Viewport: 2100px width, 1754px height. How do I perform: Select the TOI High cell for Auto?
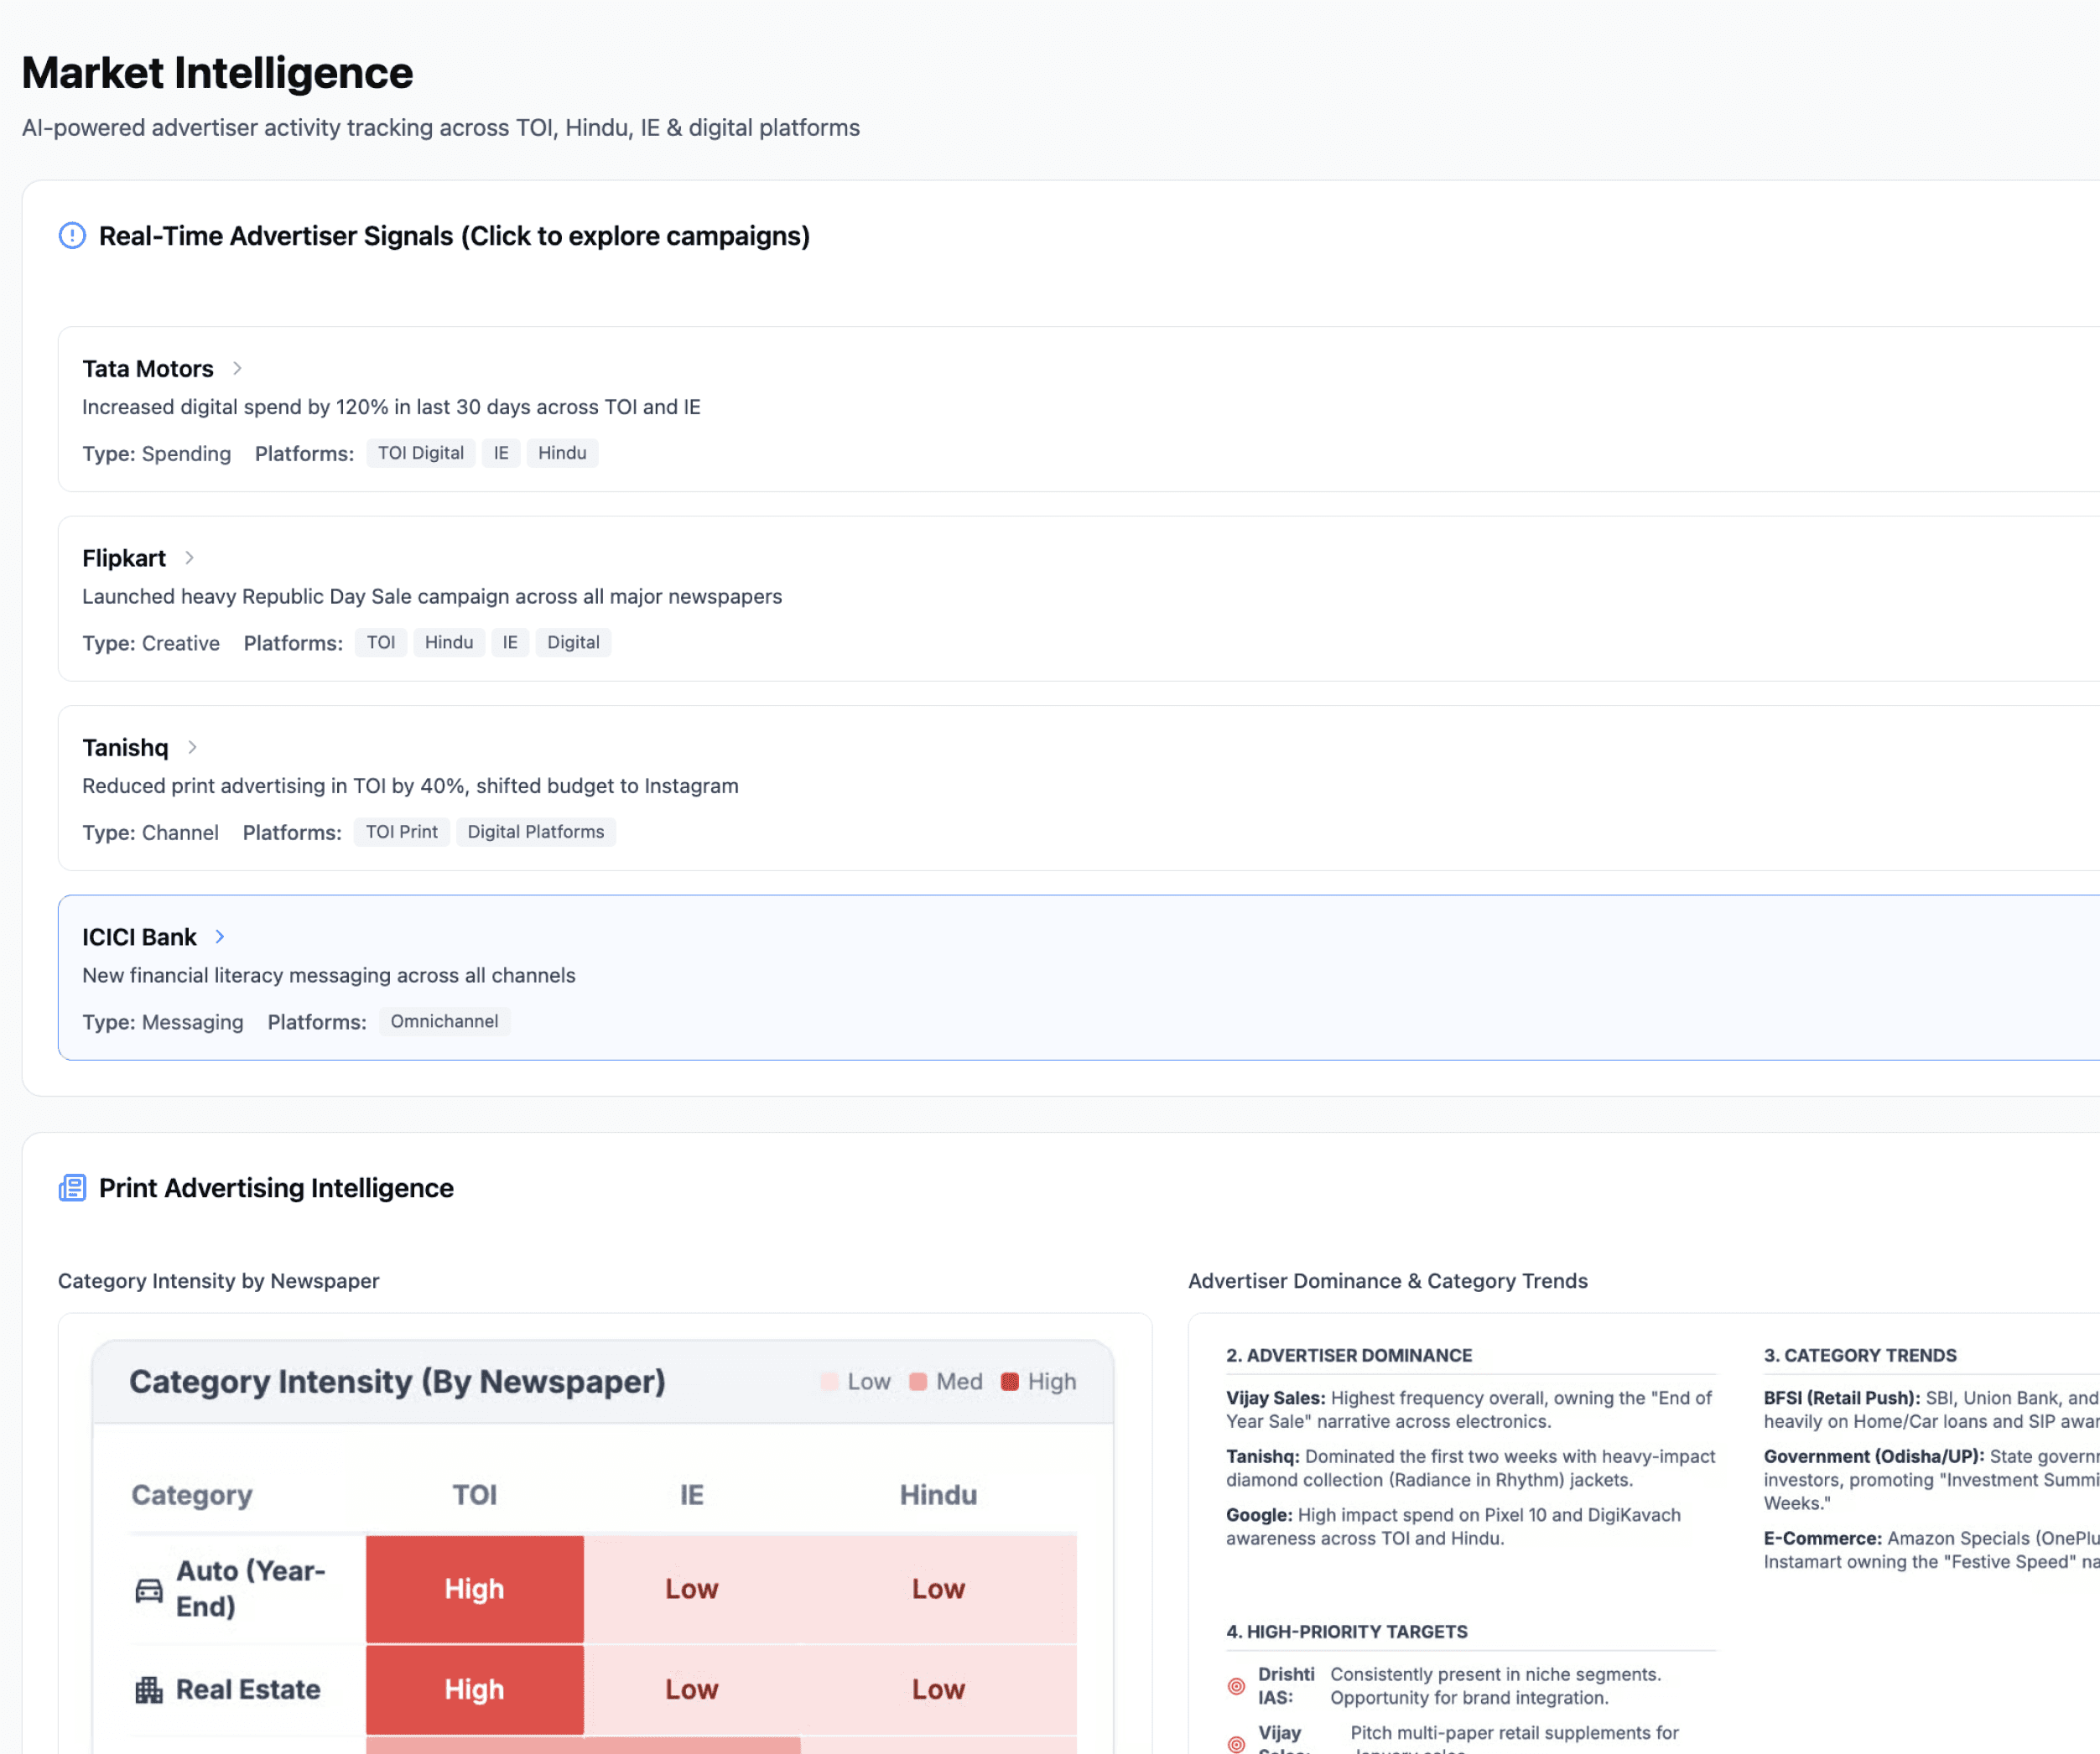pos(474,1589)
